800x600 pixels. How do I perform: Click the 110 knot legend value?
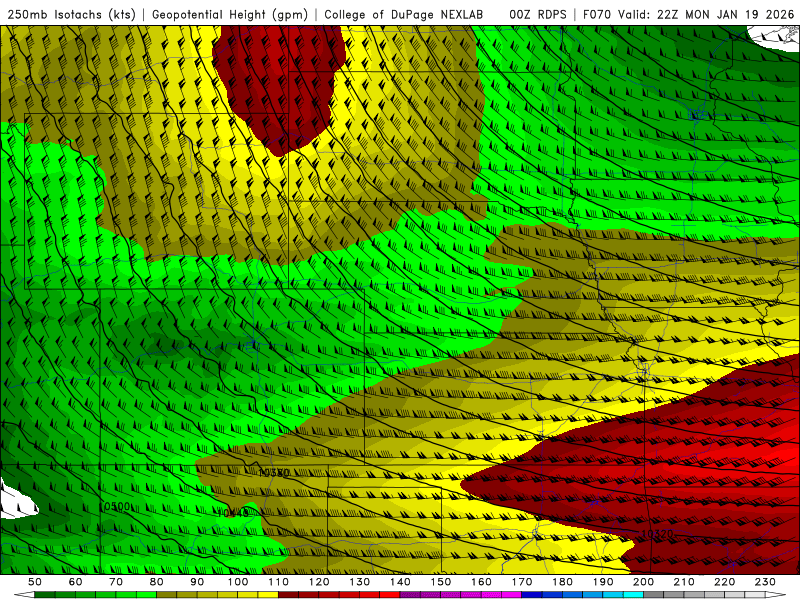pyautogui.click(x=279, y=582)
